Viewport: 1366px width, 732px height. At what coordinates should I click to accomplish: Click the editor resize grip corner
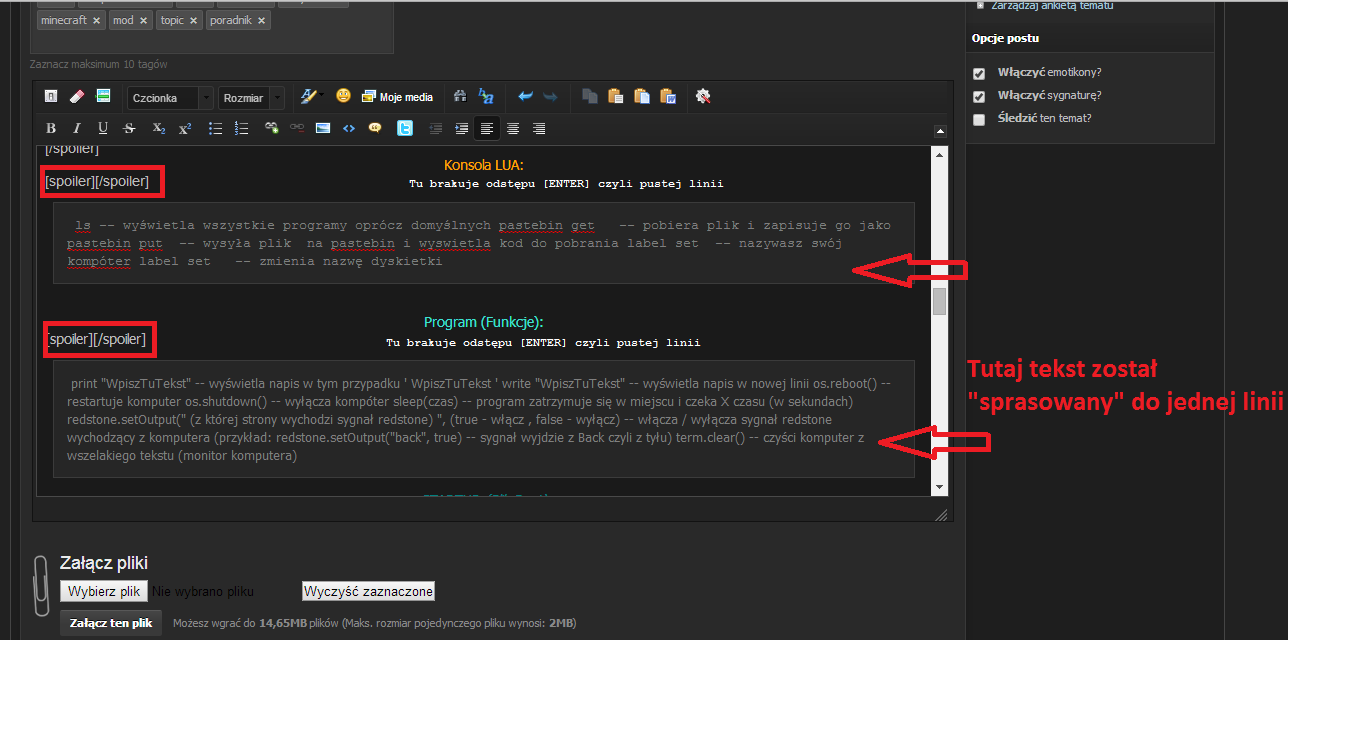click(941, 514)
